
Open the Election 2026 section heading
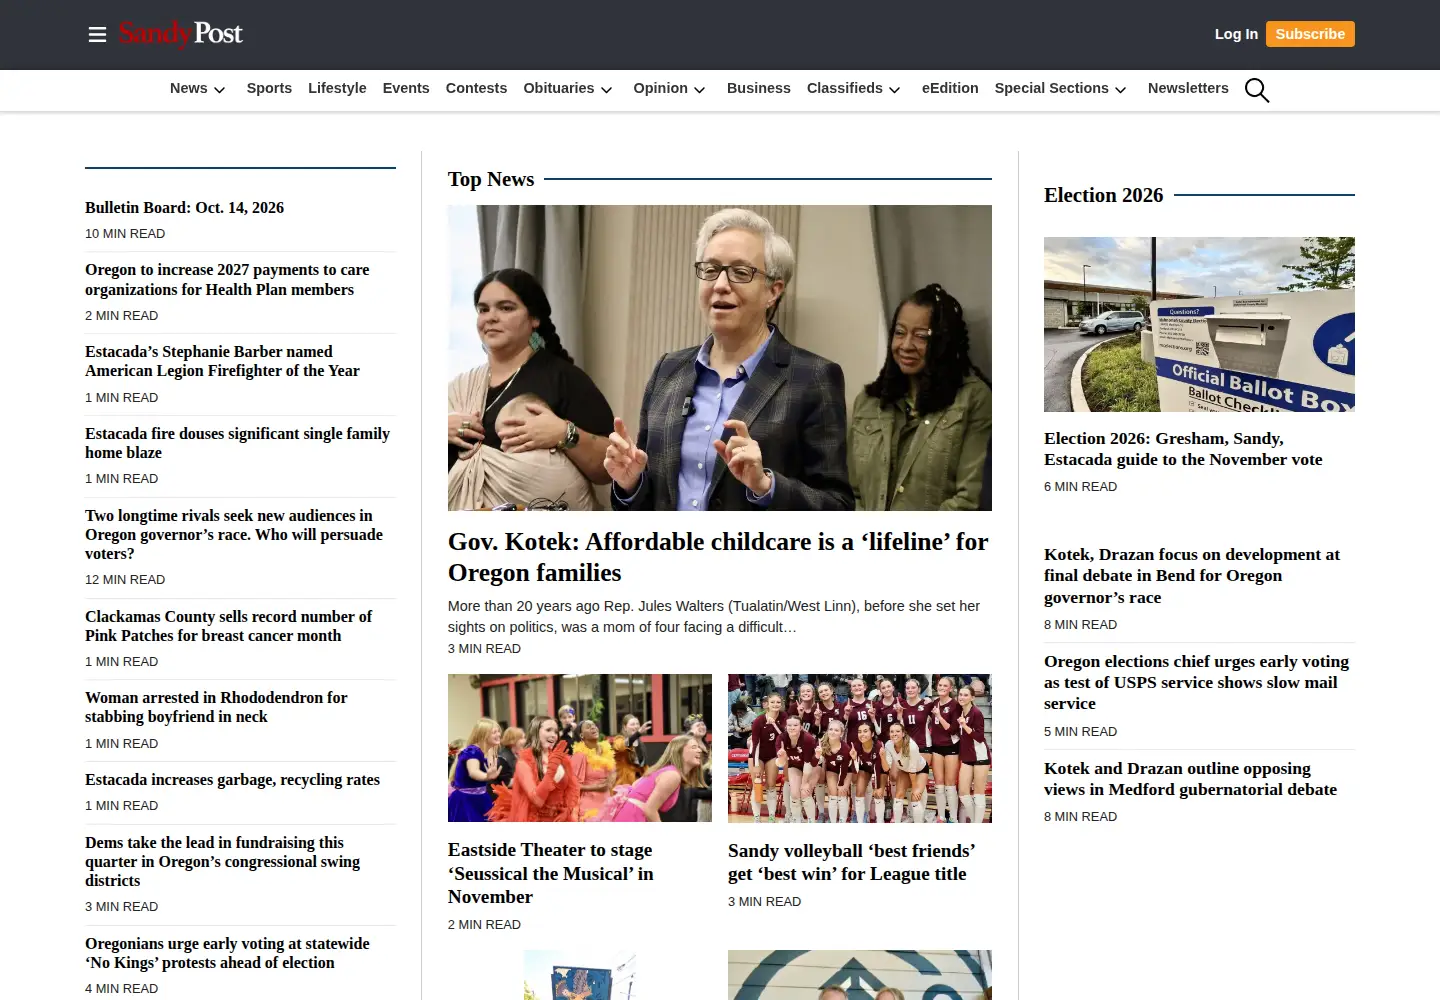pyautogui.click(x=1104, y=195)
